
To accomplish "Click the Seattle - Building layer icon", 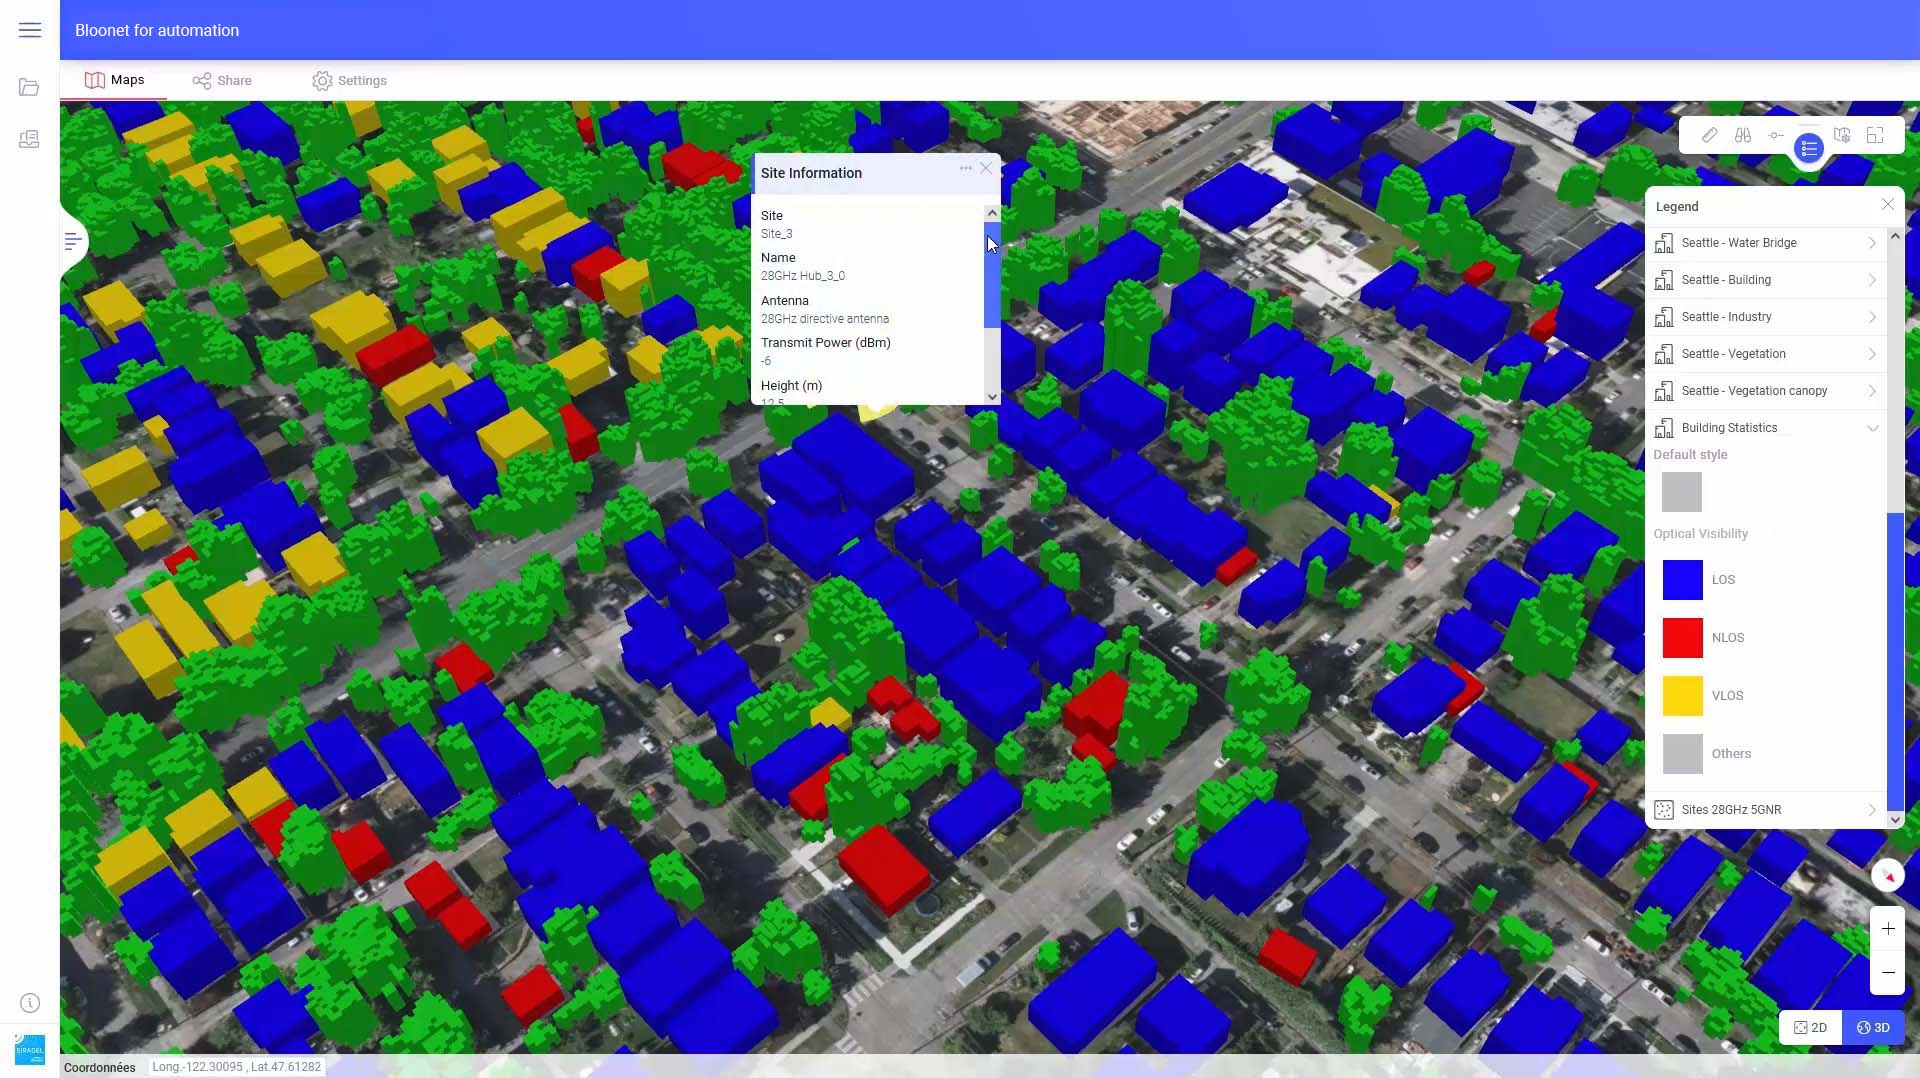I will tap(1664, 280).
